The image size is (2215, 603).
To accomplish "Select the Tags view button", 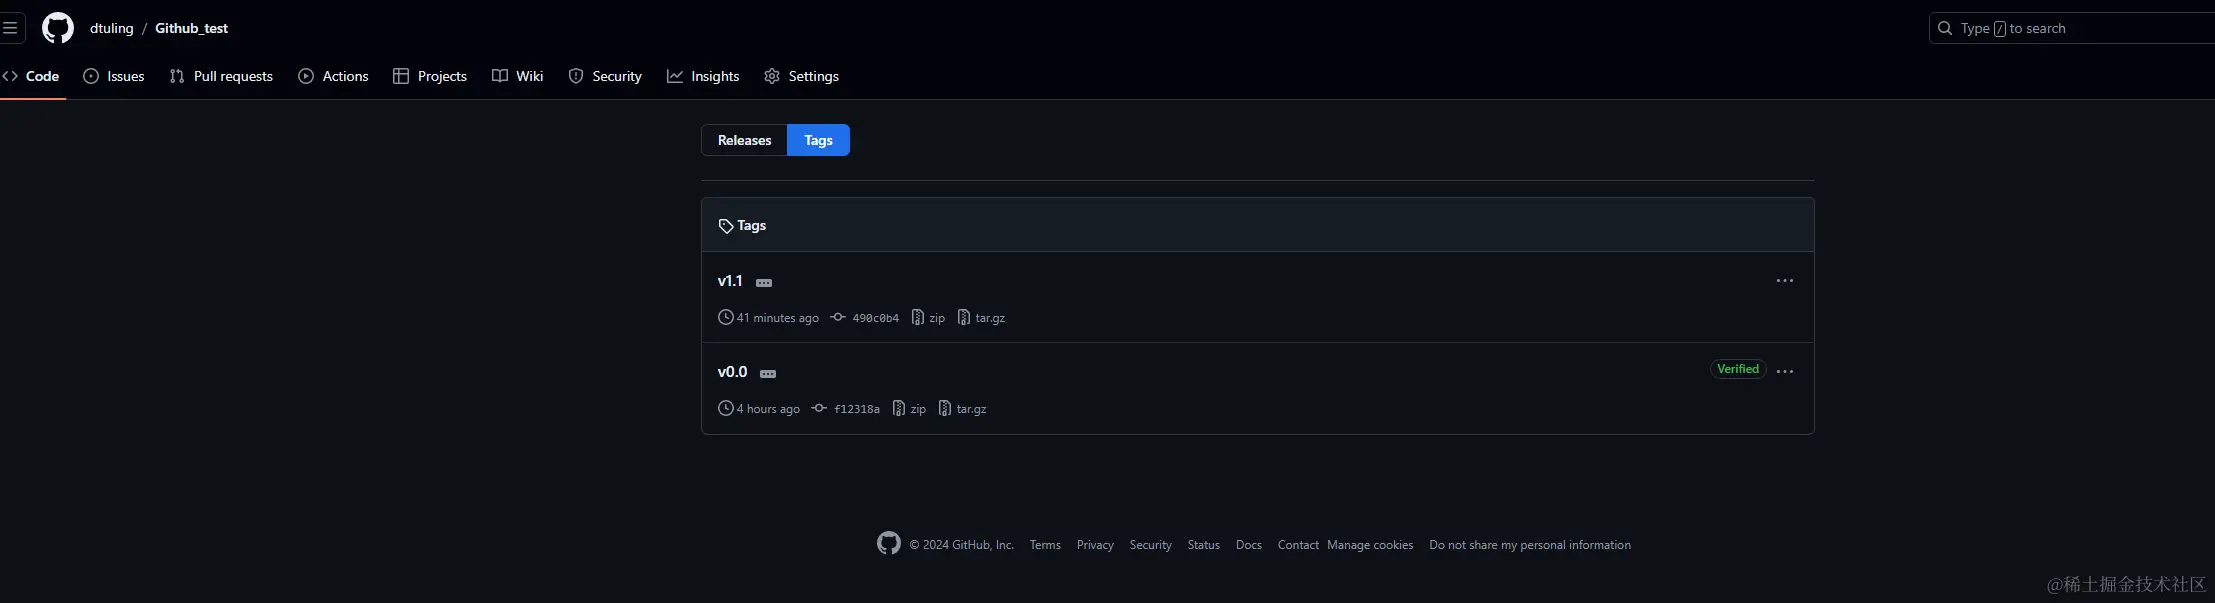I will point(819,140).
